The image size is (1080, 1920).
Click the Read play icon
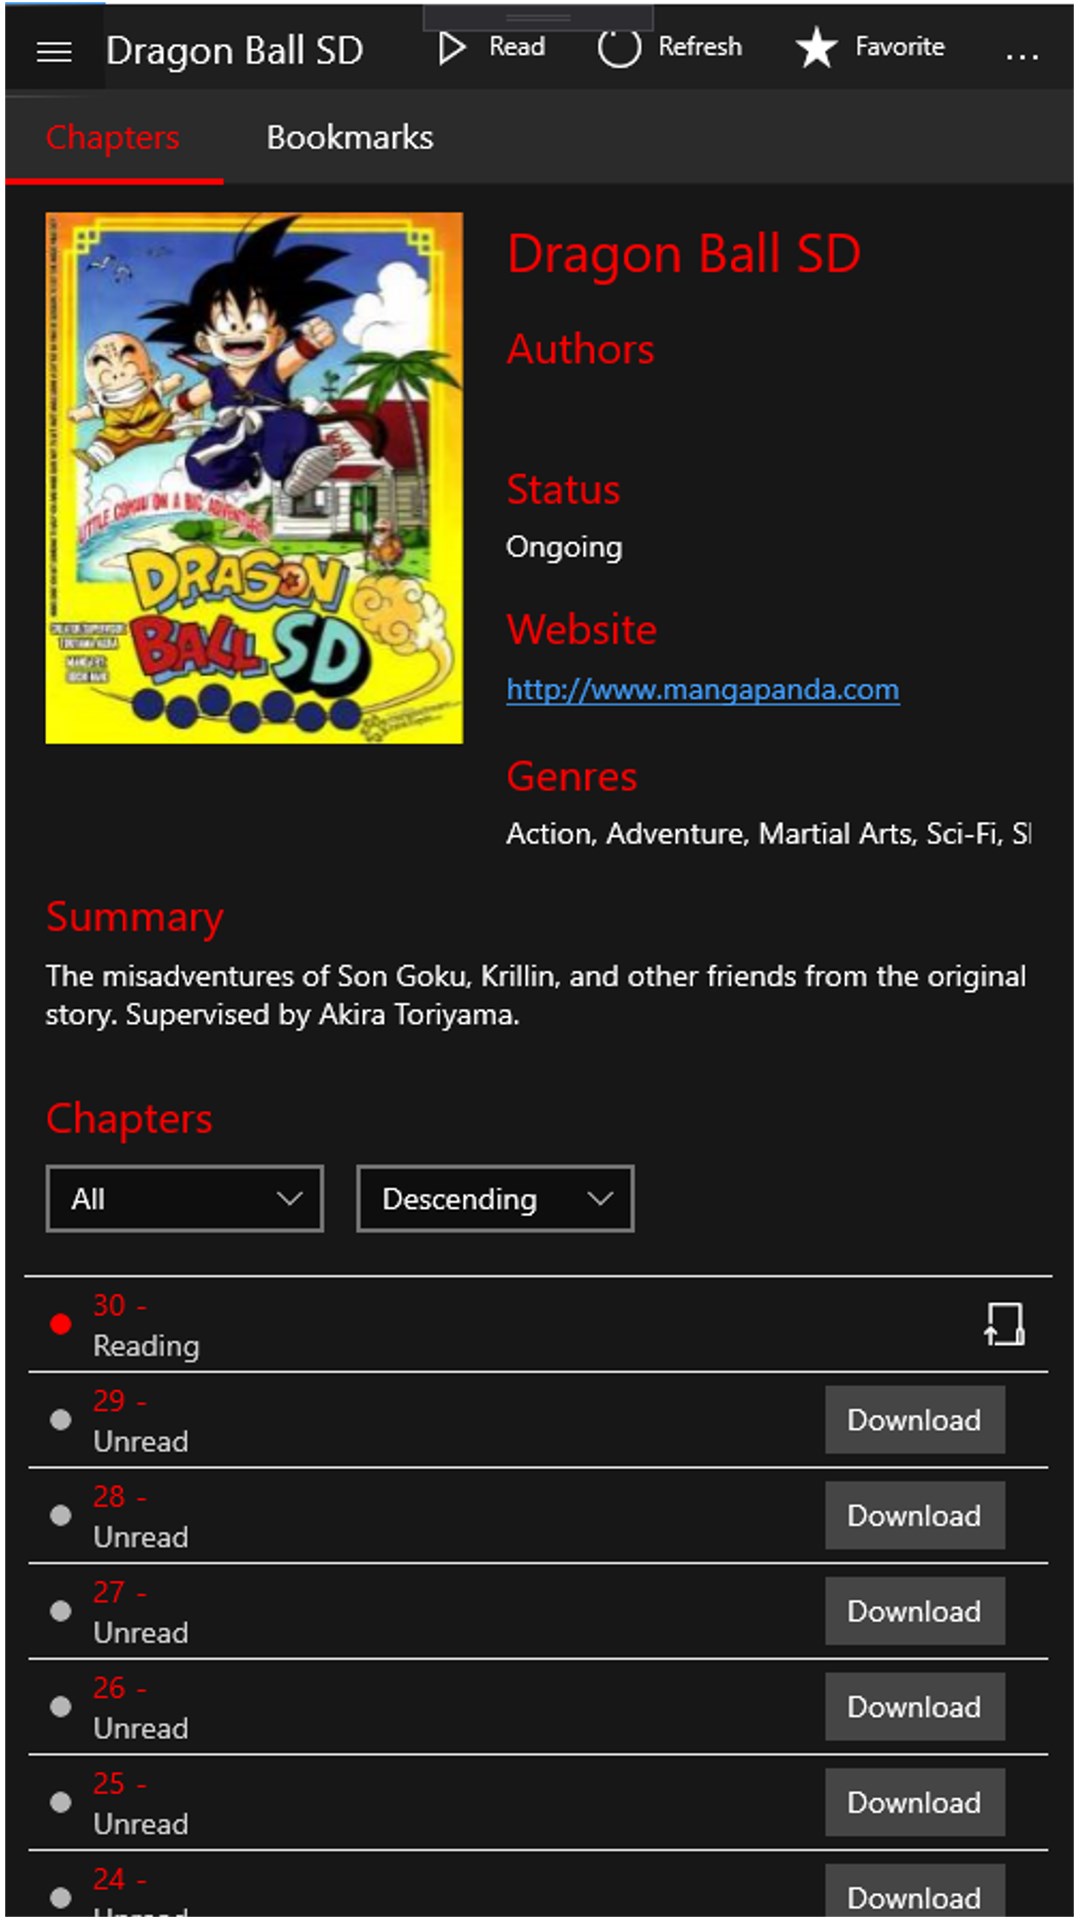(452, 47)
